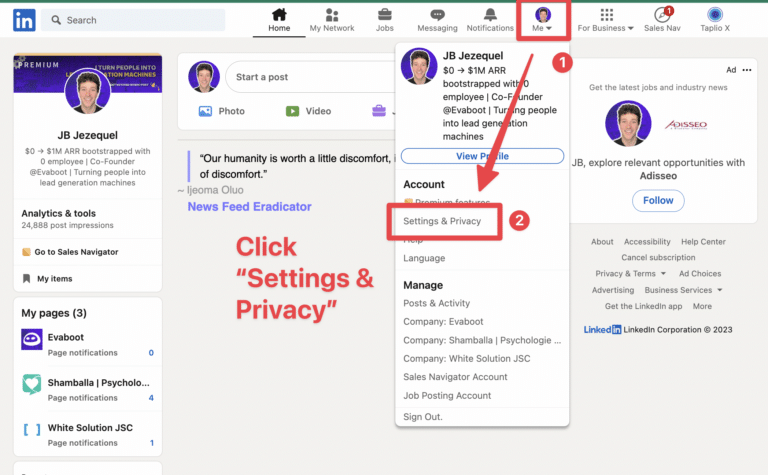Viewport: 768px width, 475px height.
Task: Open Sales Nav compass icon
Action: pyautogui.click(x=661, y=14)
